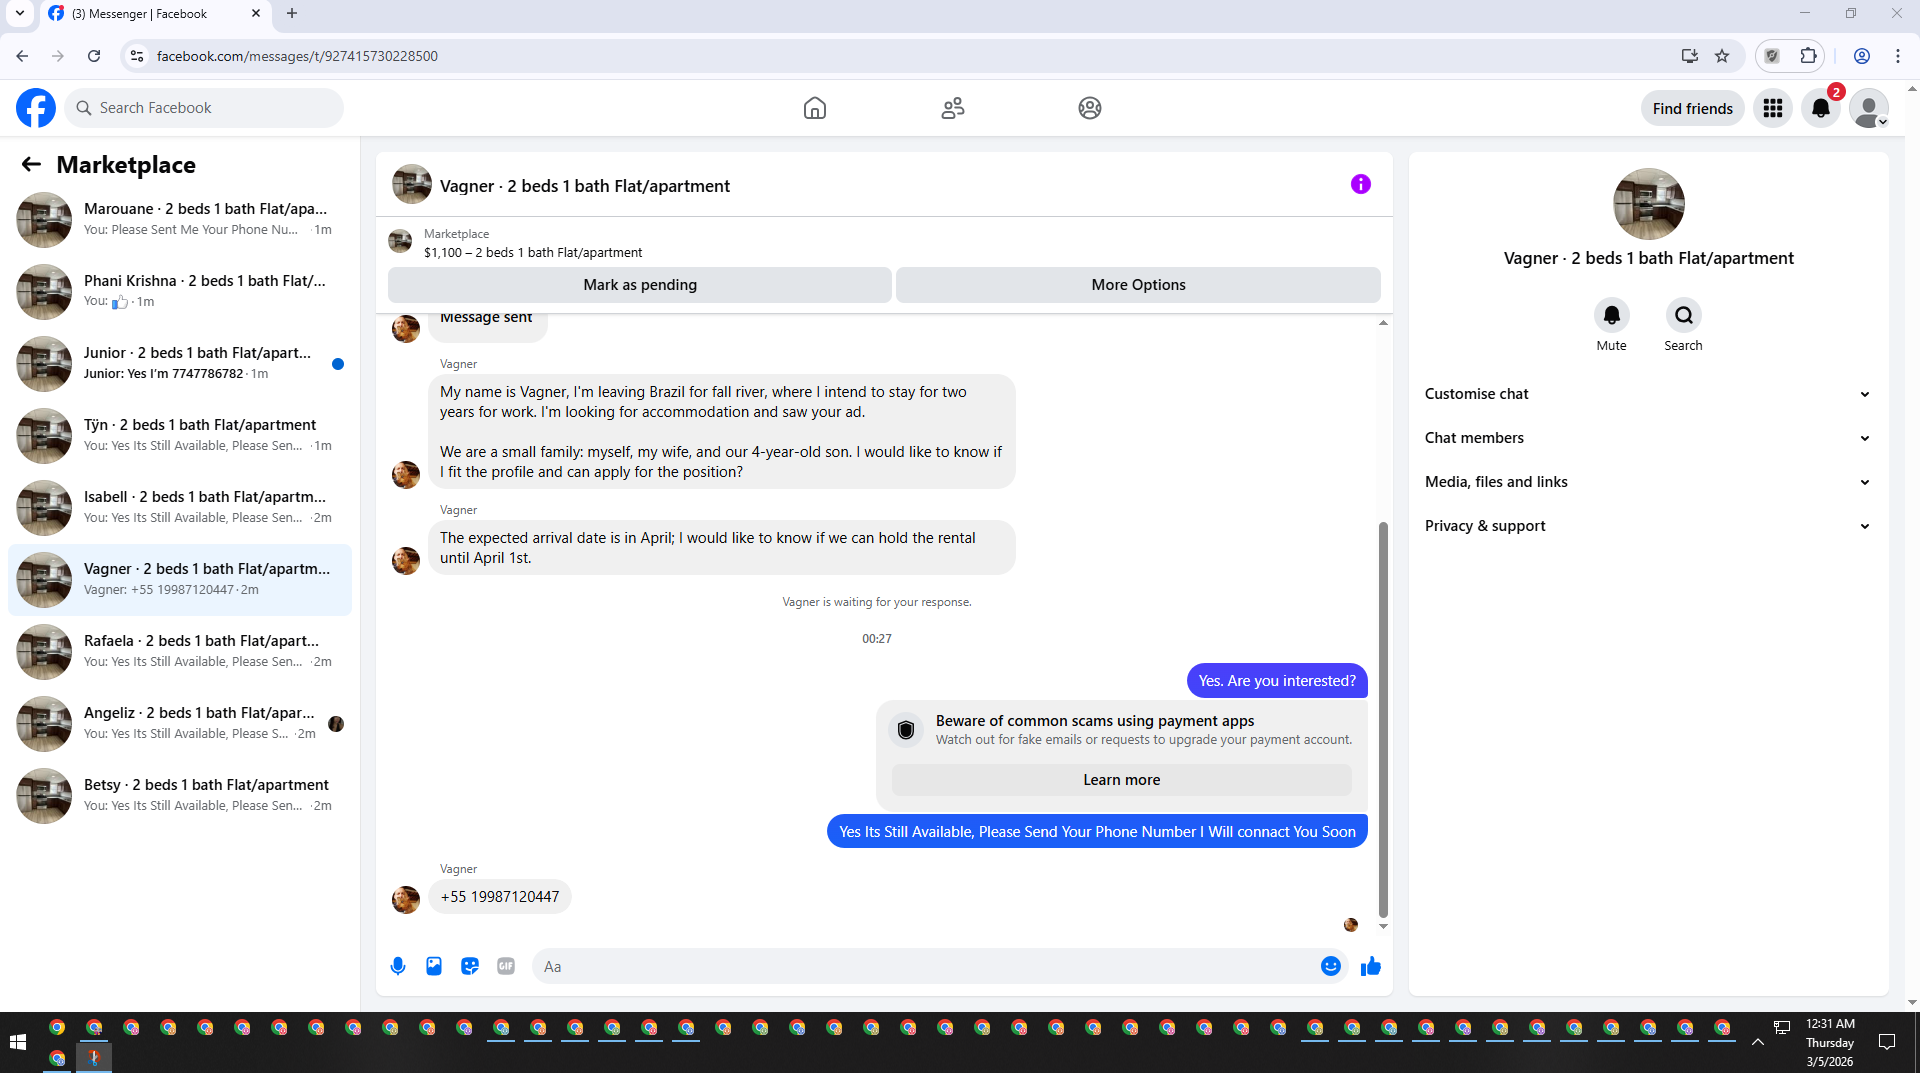1920x1073 pixels.
Task: Click Vagner's phone number message
Action: point(500,897)
